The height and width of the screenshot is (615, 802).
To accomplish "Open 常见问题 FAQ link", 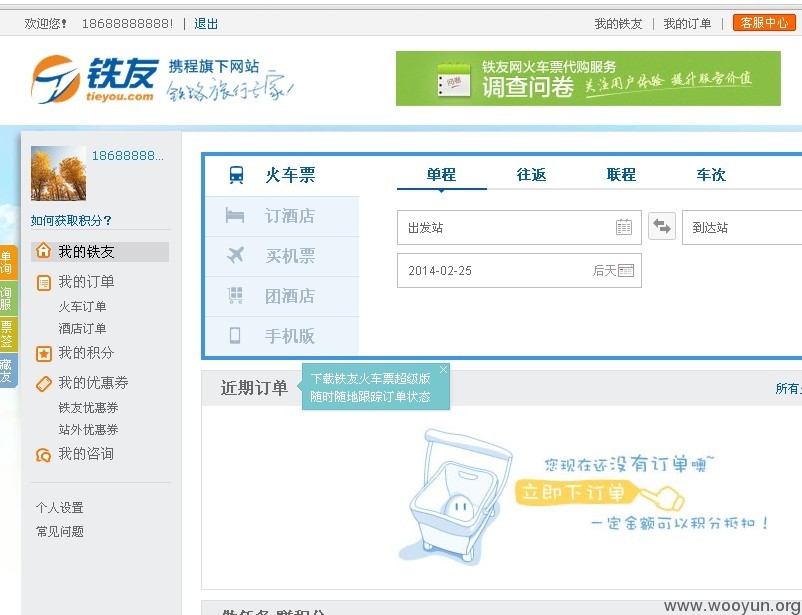I will [59, 532].
